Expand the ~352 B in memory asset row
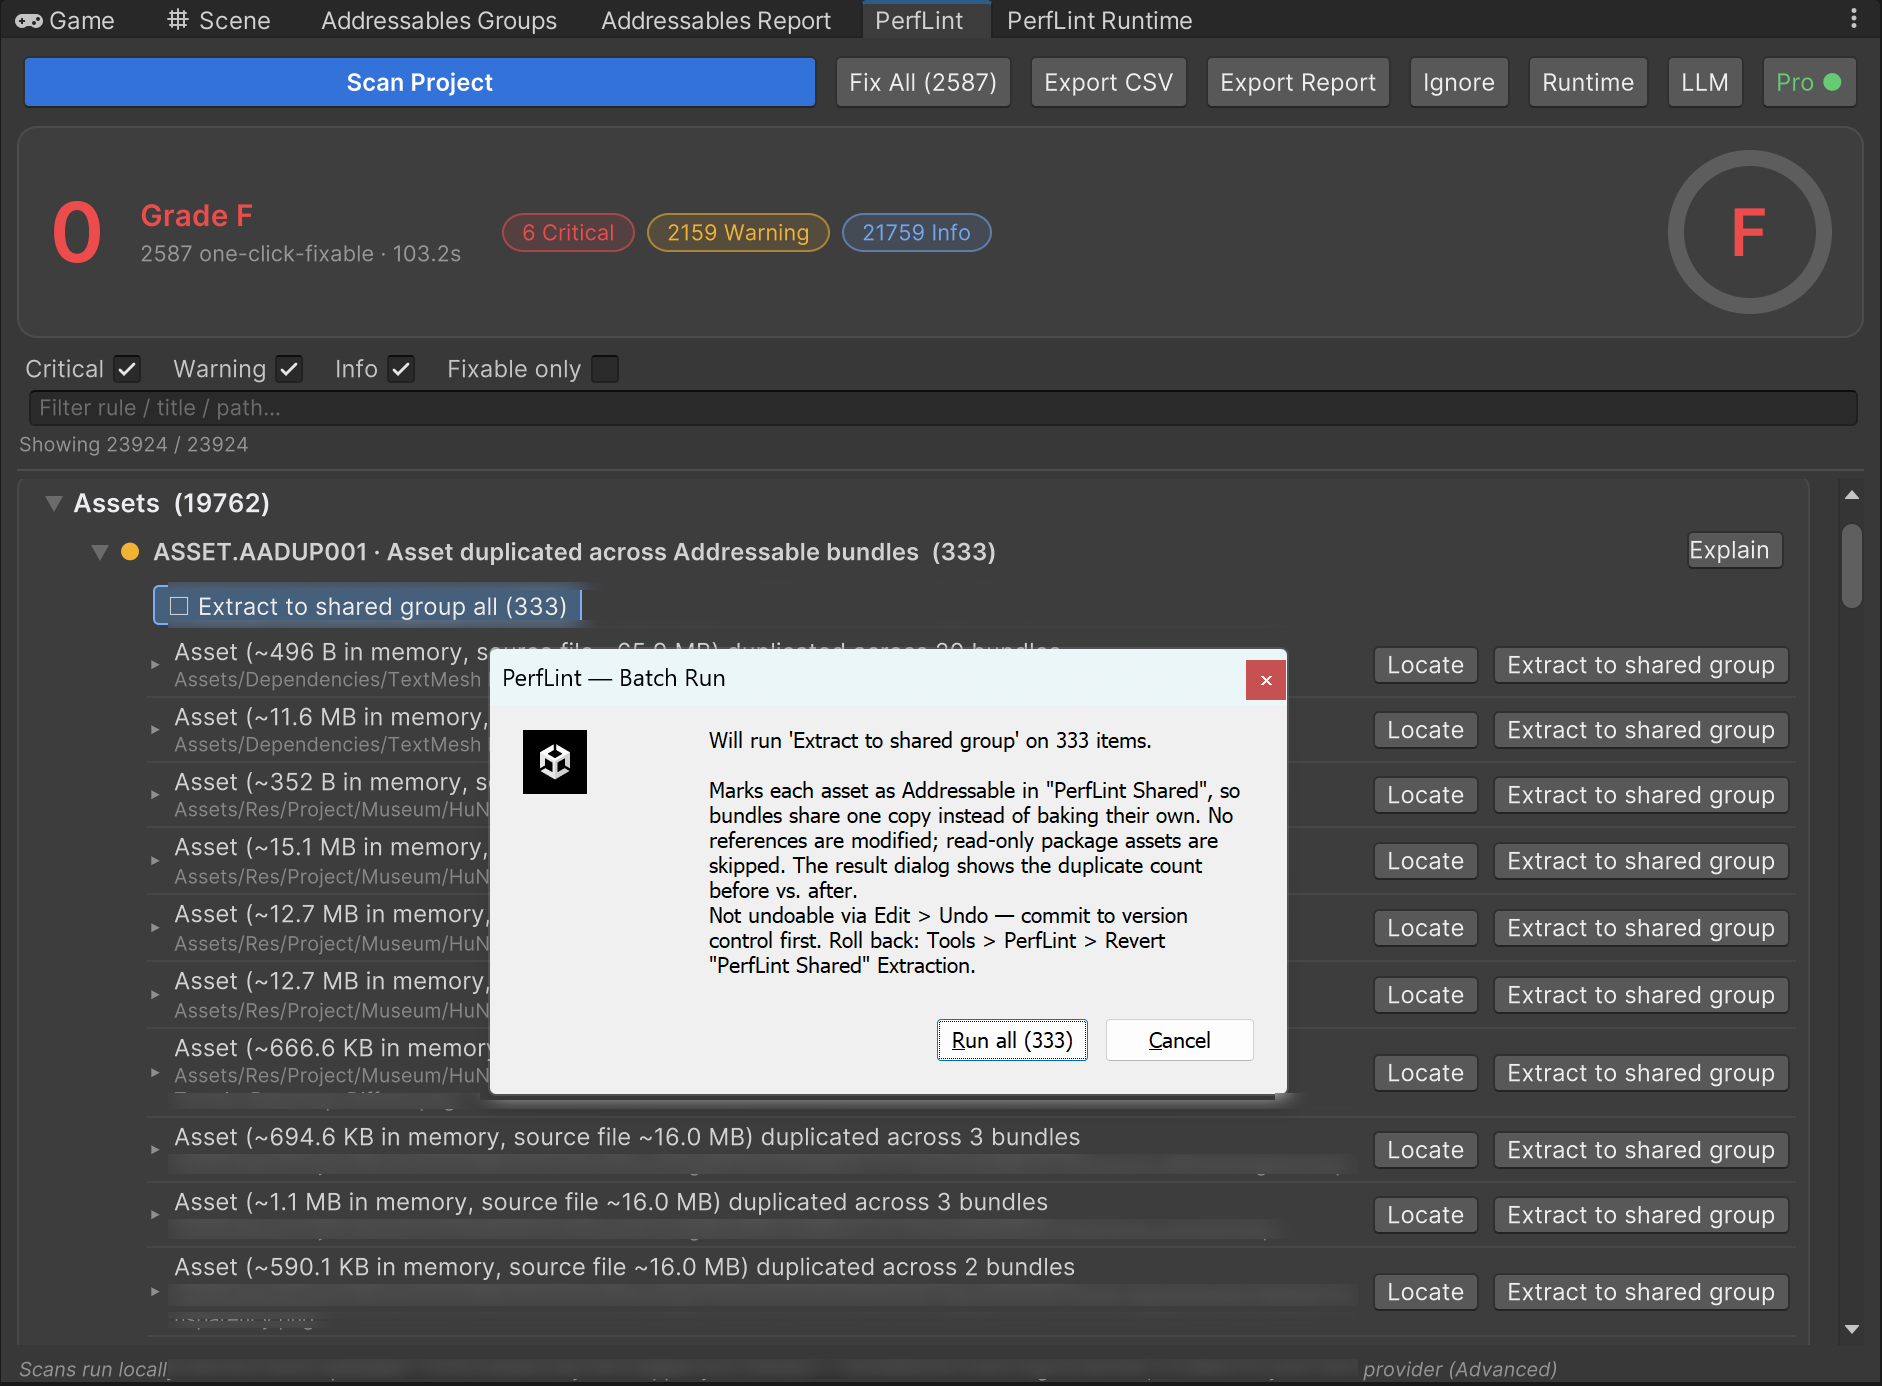The image size is (1882, 1386). pos(155,794)
